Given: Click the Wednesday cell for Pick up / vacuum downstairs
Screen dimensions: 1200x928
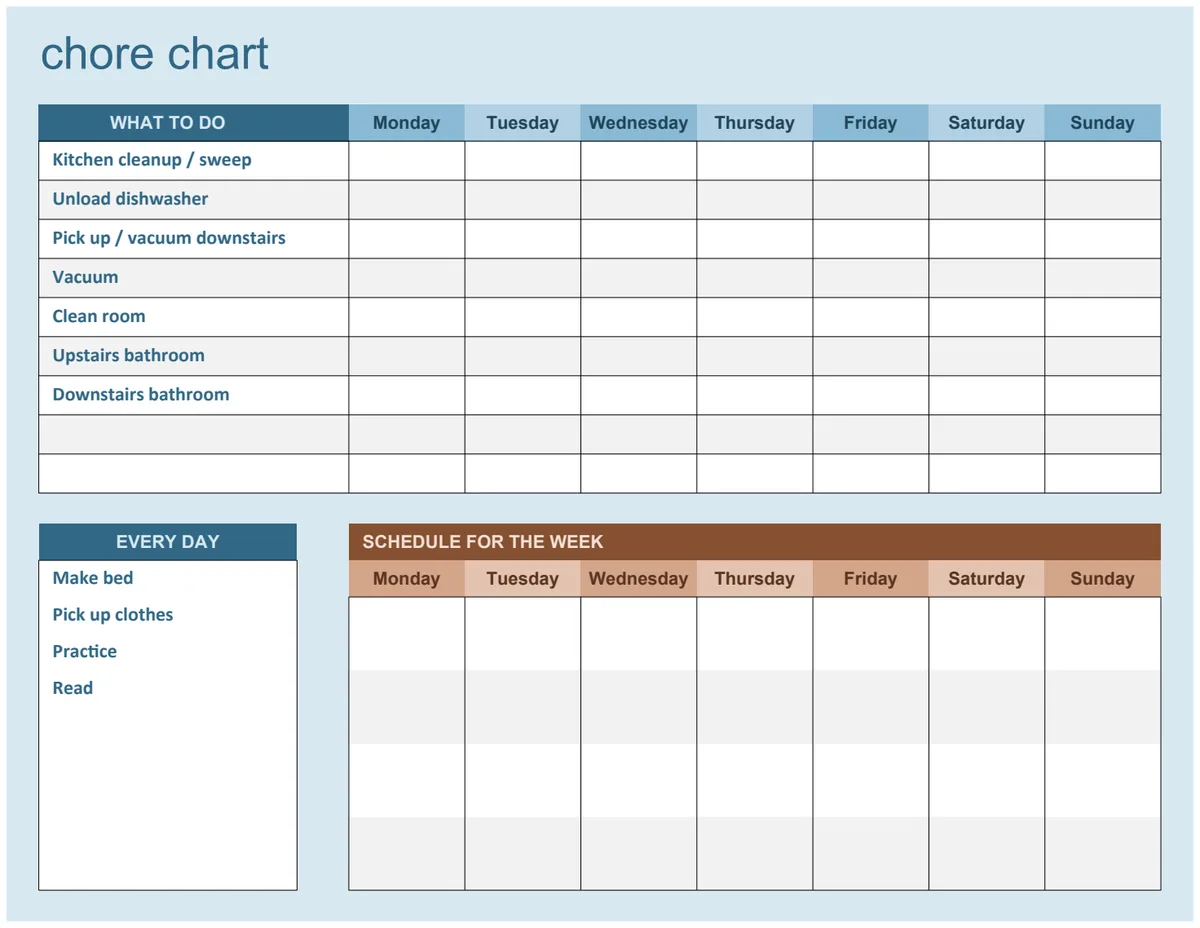Looking at the screenshot, I should click(639, 239).
